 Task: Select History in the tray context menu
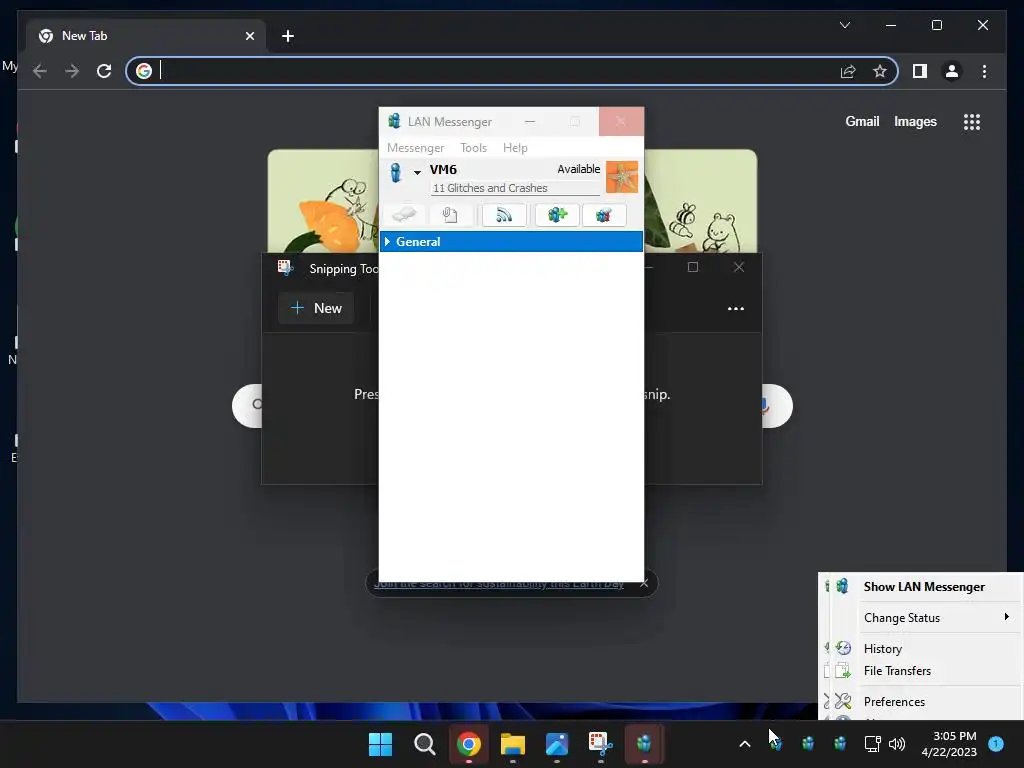click(924, 648)
